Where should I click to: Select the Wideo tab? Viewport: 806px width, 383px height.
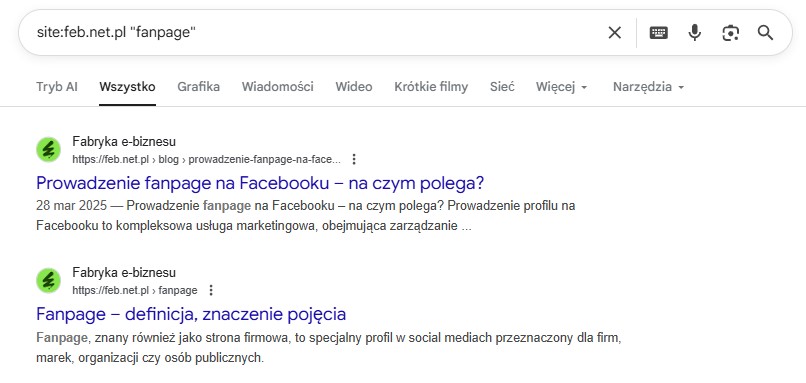[354, 87]
